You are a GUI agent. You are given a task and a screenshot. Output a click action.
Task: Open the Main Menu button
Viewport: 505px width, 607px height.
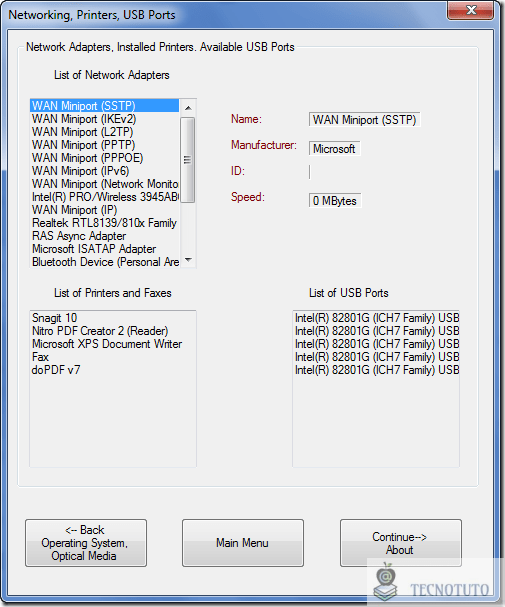(x=243, y=543)
